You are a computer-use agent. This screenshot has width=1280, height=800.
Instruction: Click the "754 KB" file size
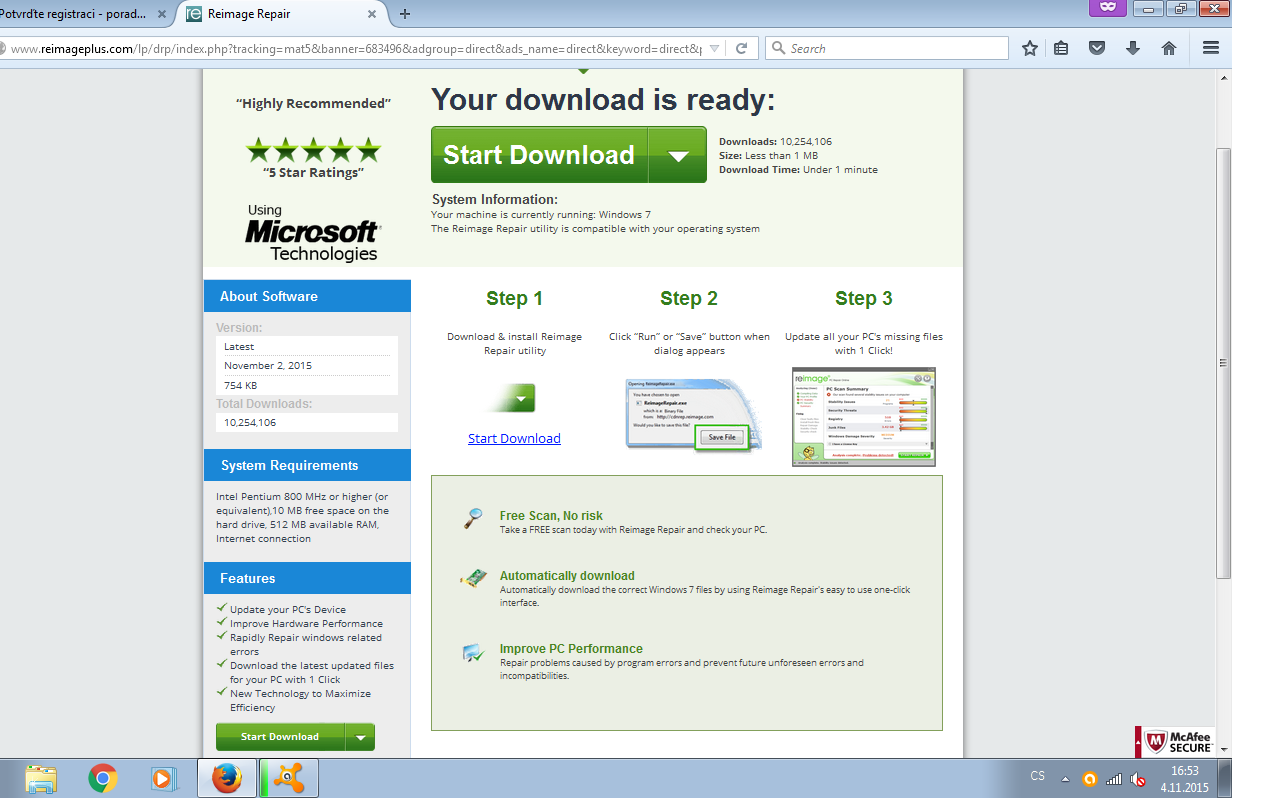[240, 385]
